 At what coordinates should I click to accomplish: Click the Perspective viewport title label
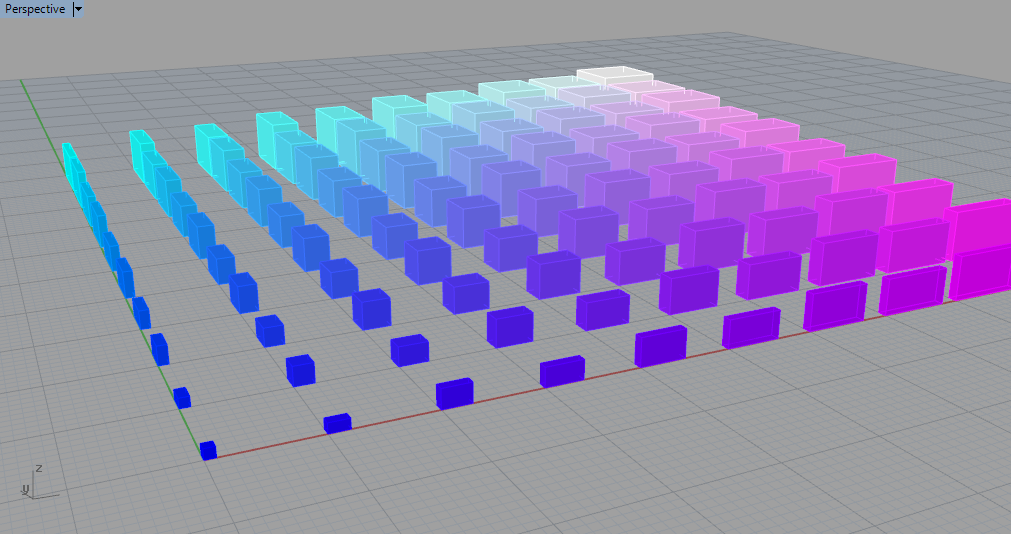tap(35, 9)
